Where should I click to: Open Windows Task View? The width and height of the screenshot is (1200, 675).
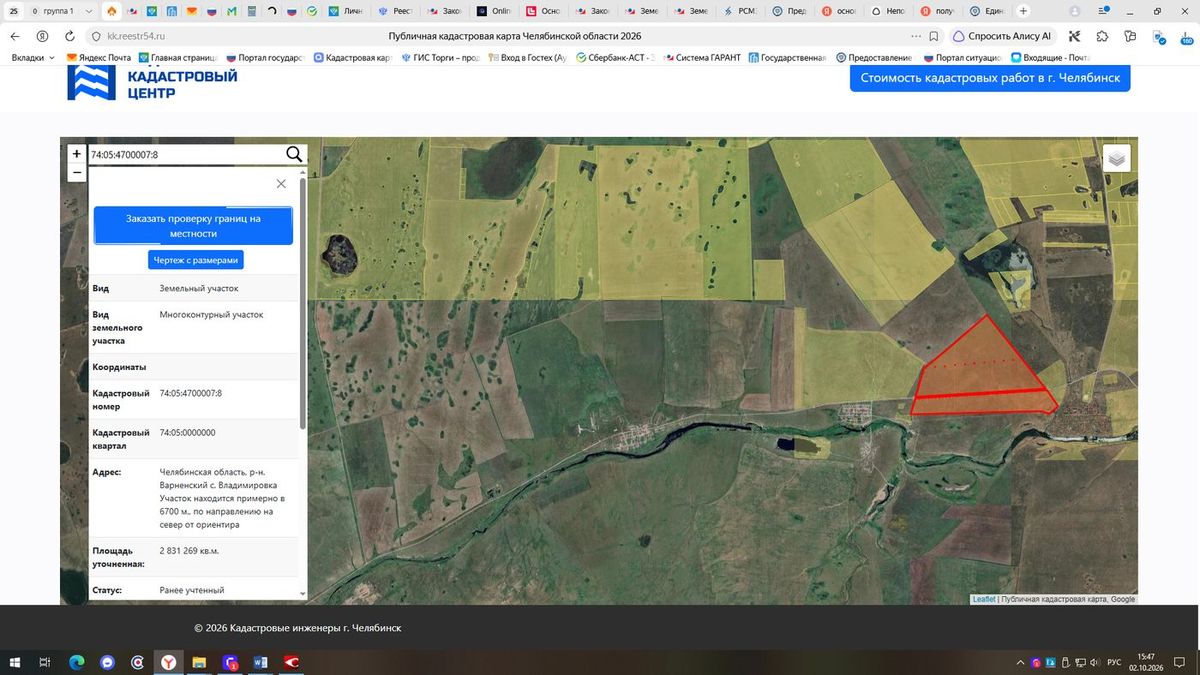pos(45,662)
